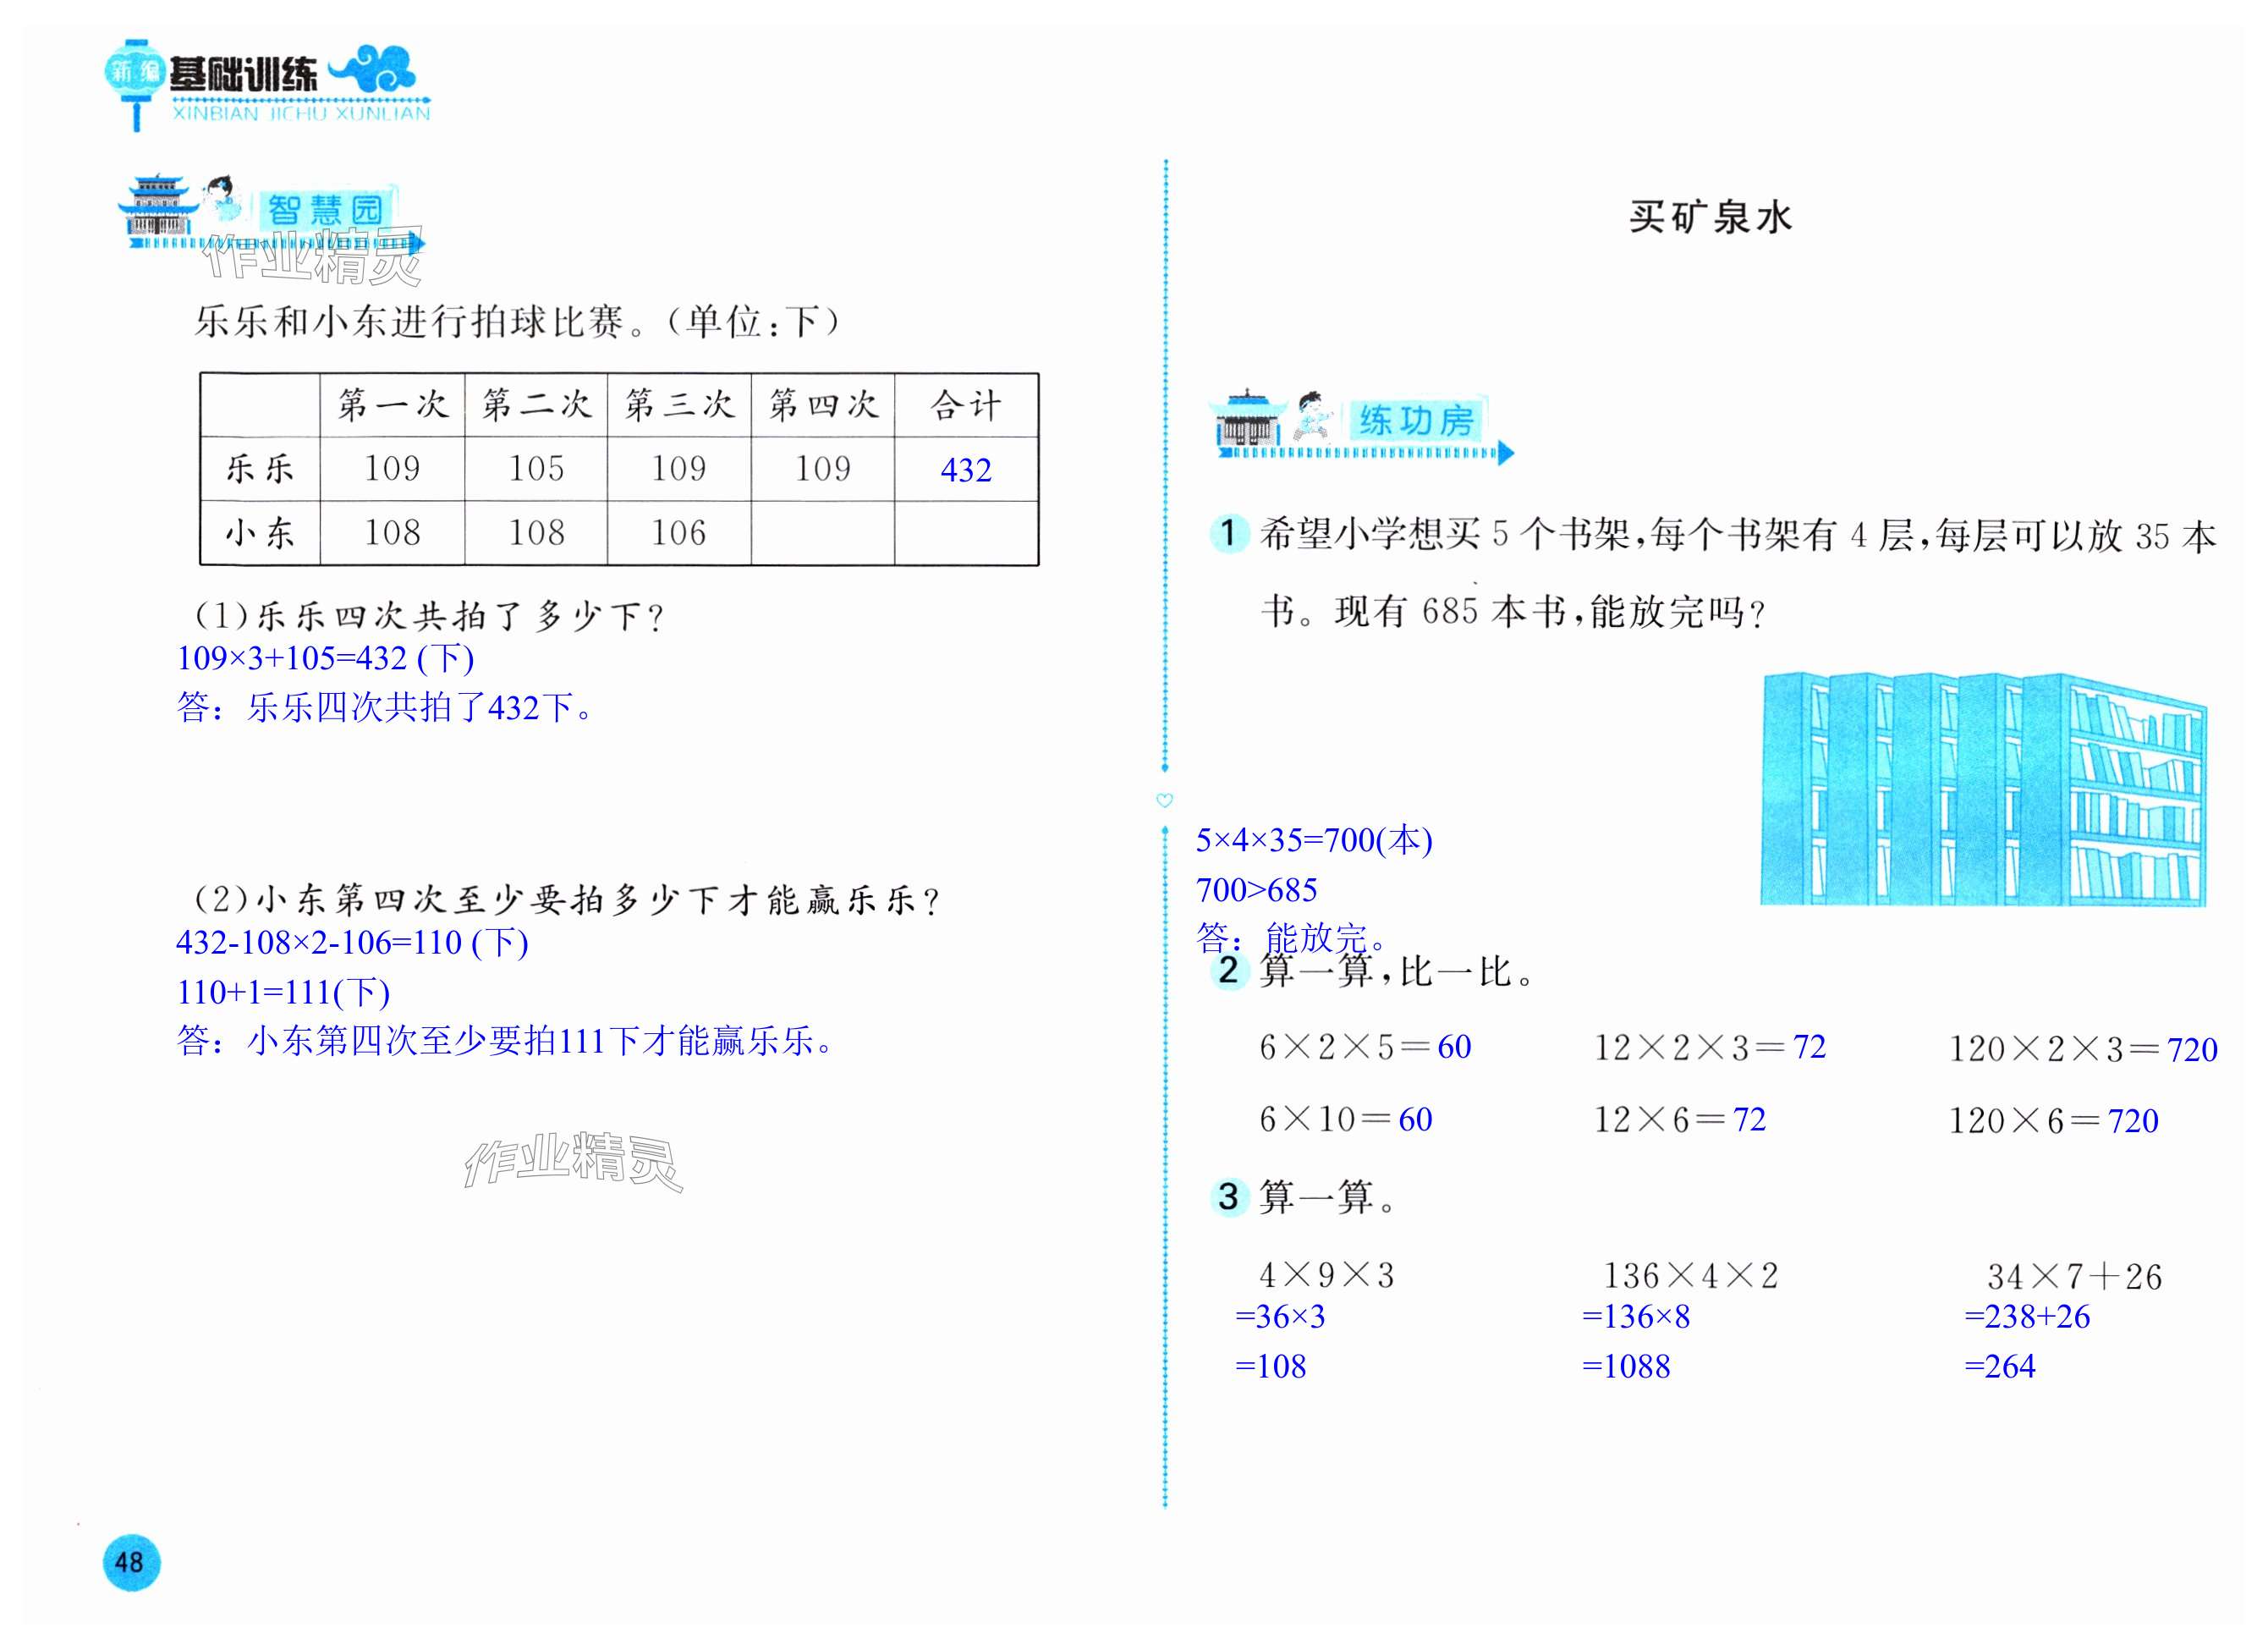
Task: Click the answer 5×4×35=700(本)
Action: pyautogui.click(x=1314, y=840)
